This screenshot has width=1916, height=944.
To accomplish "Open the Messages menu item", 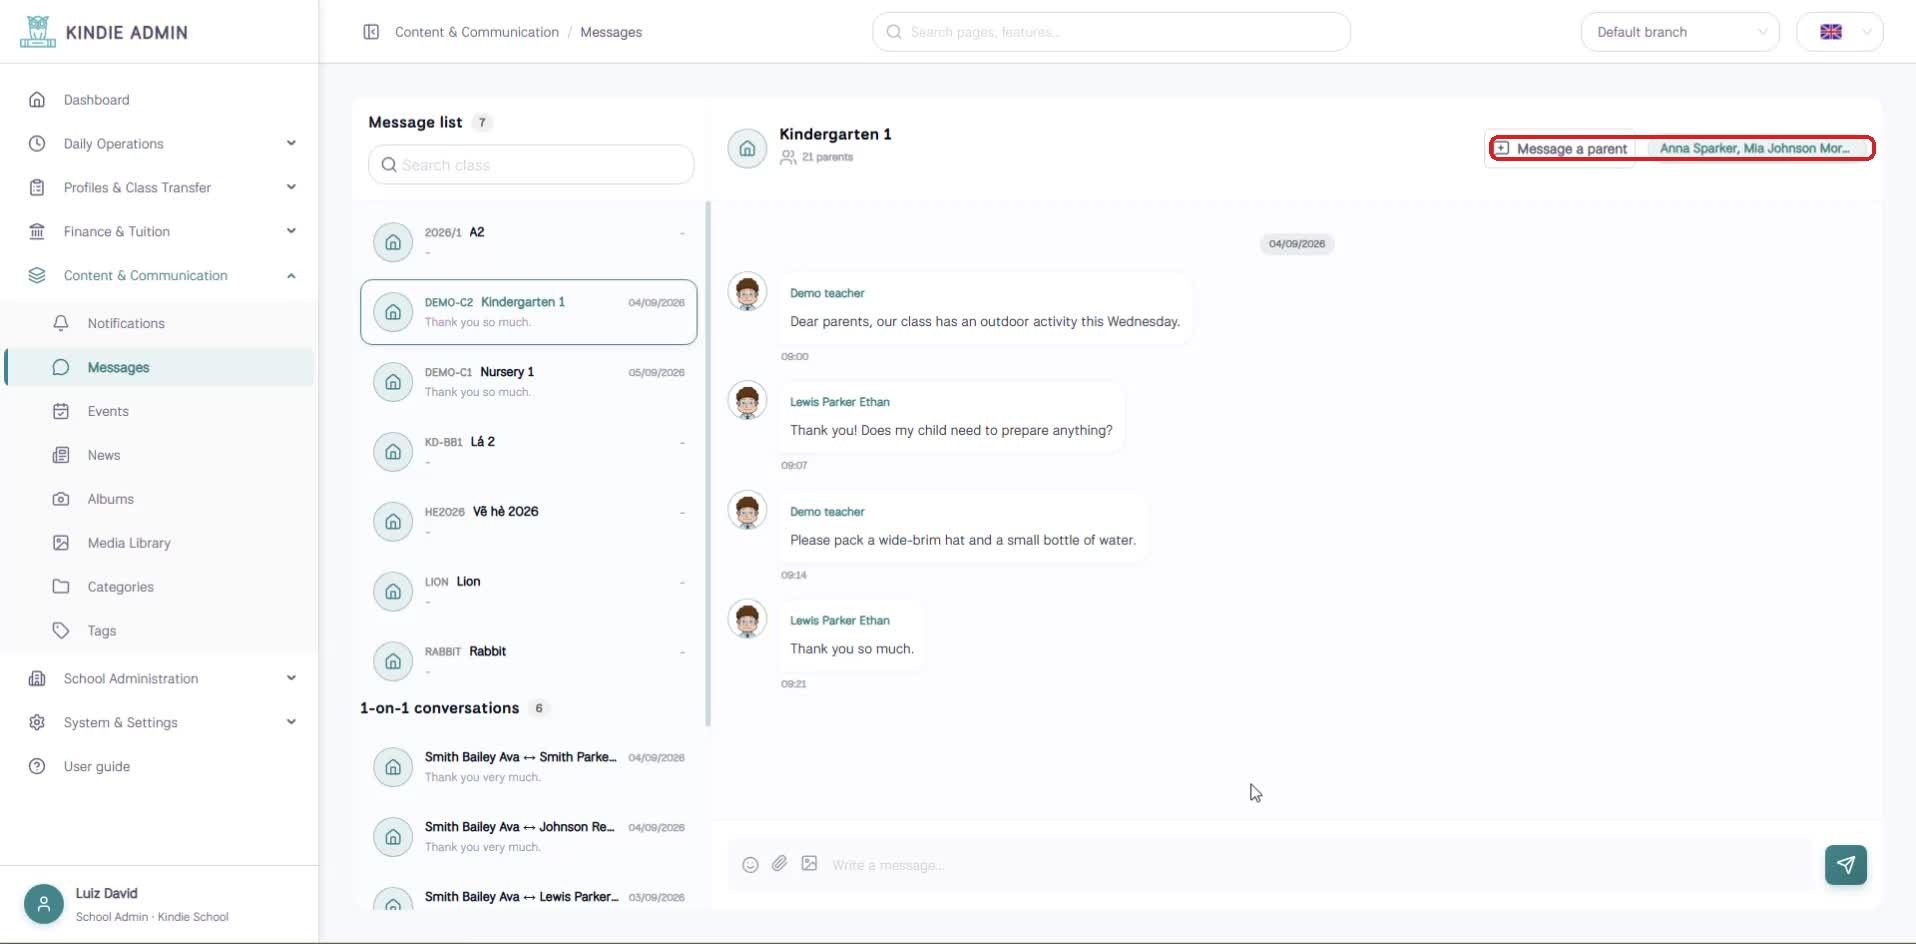I will pos(160,367).
